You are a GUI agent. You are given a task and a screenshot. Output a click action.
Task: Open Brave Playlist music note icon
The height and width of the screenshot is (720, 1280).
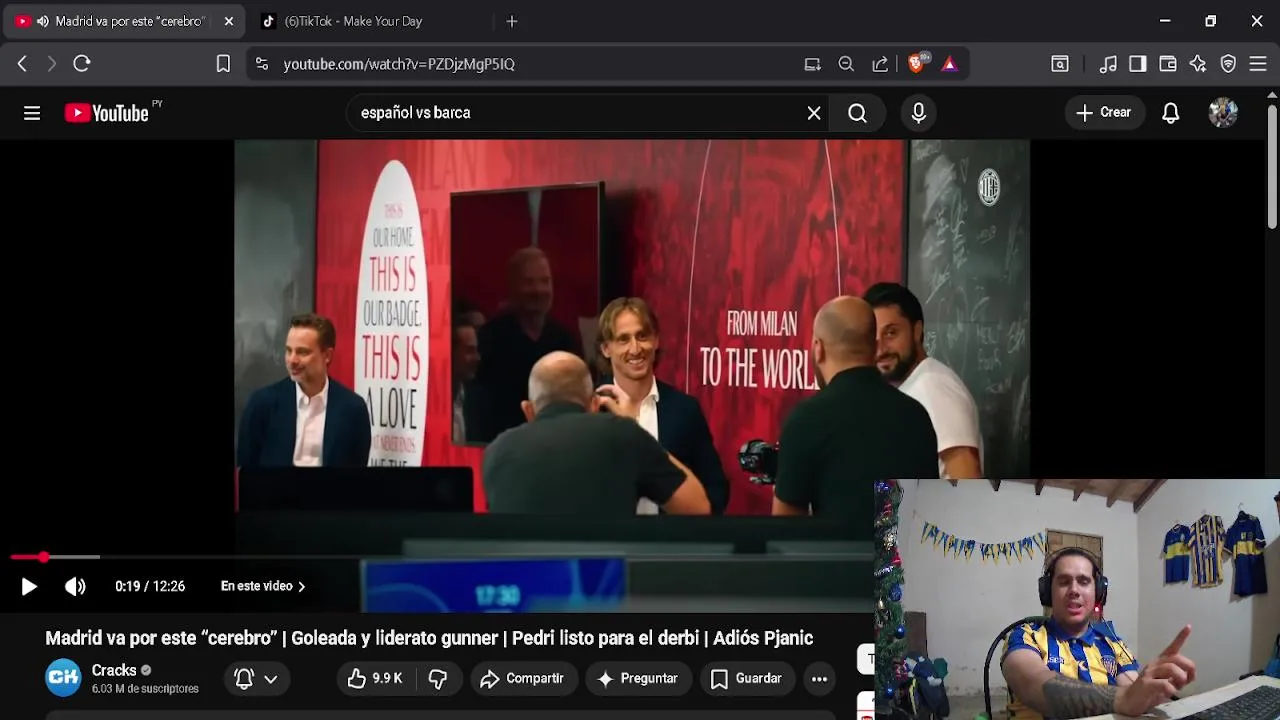tap(1108, 64)
